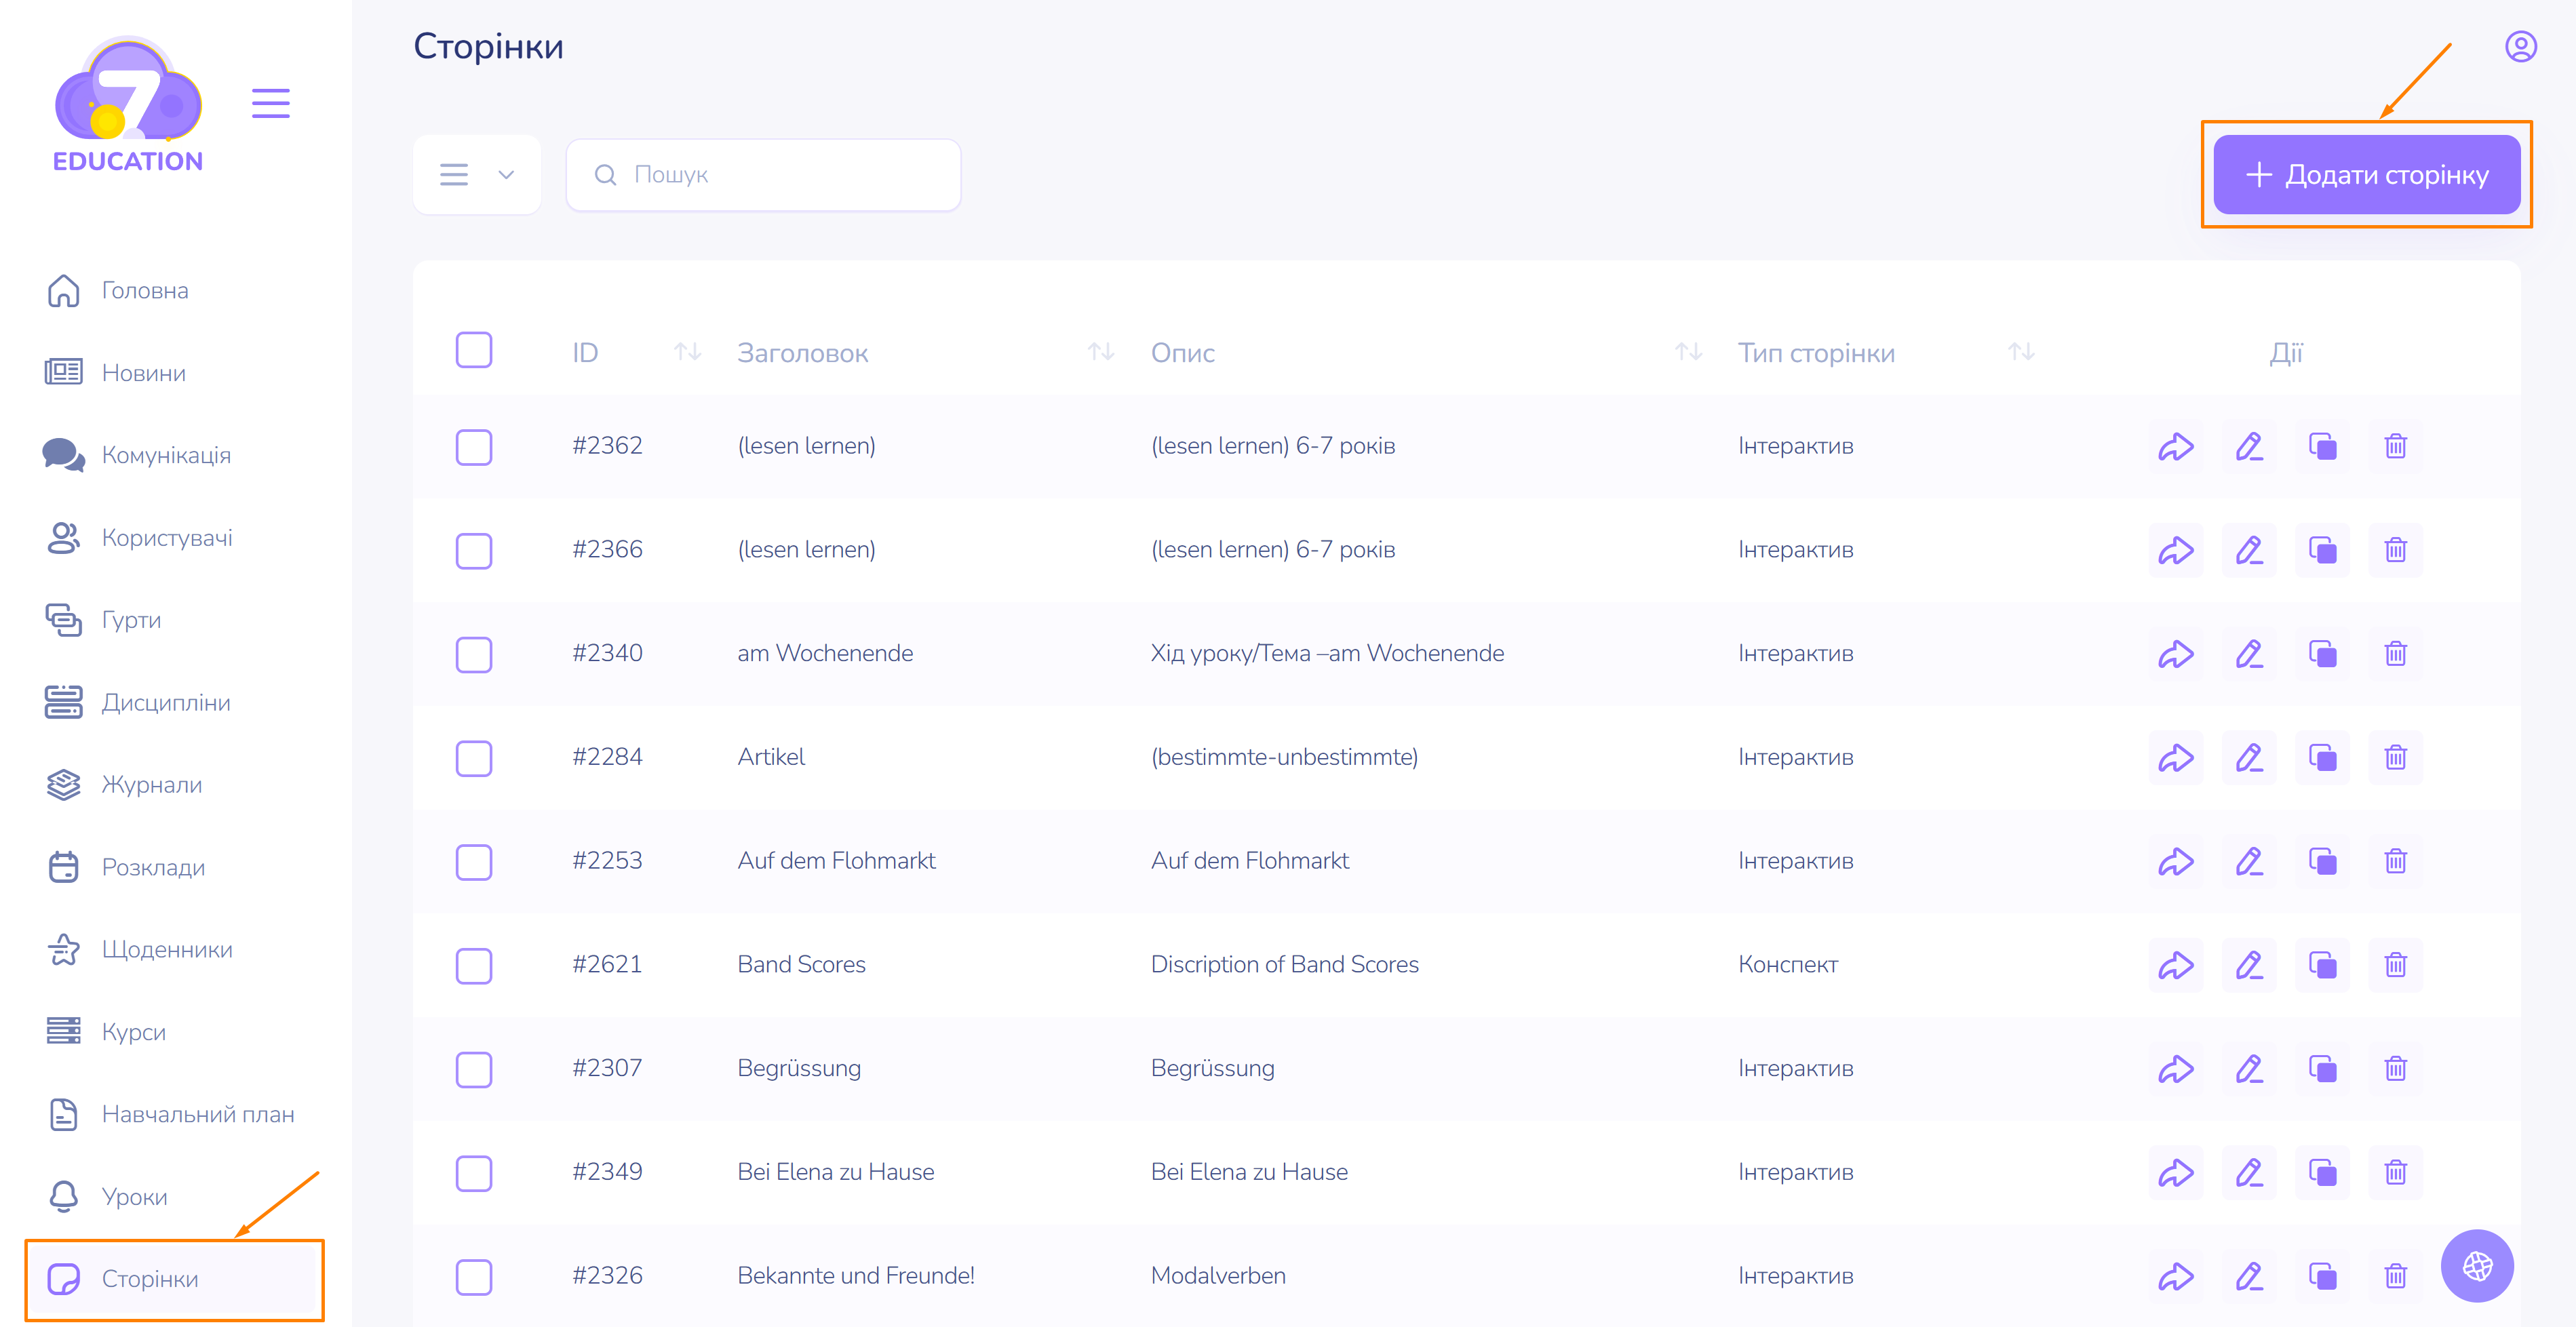The width and height of the screenshot is (2576, 1327).
Task: Copy the Artikel page
Action: point(2322,758)
